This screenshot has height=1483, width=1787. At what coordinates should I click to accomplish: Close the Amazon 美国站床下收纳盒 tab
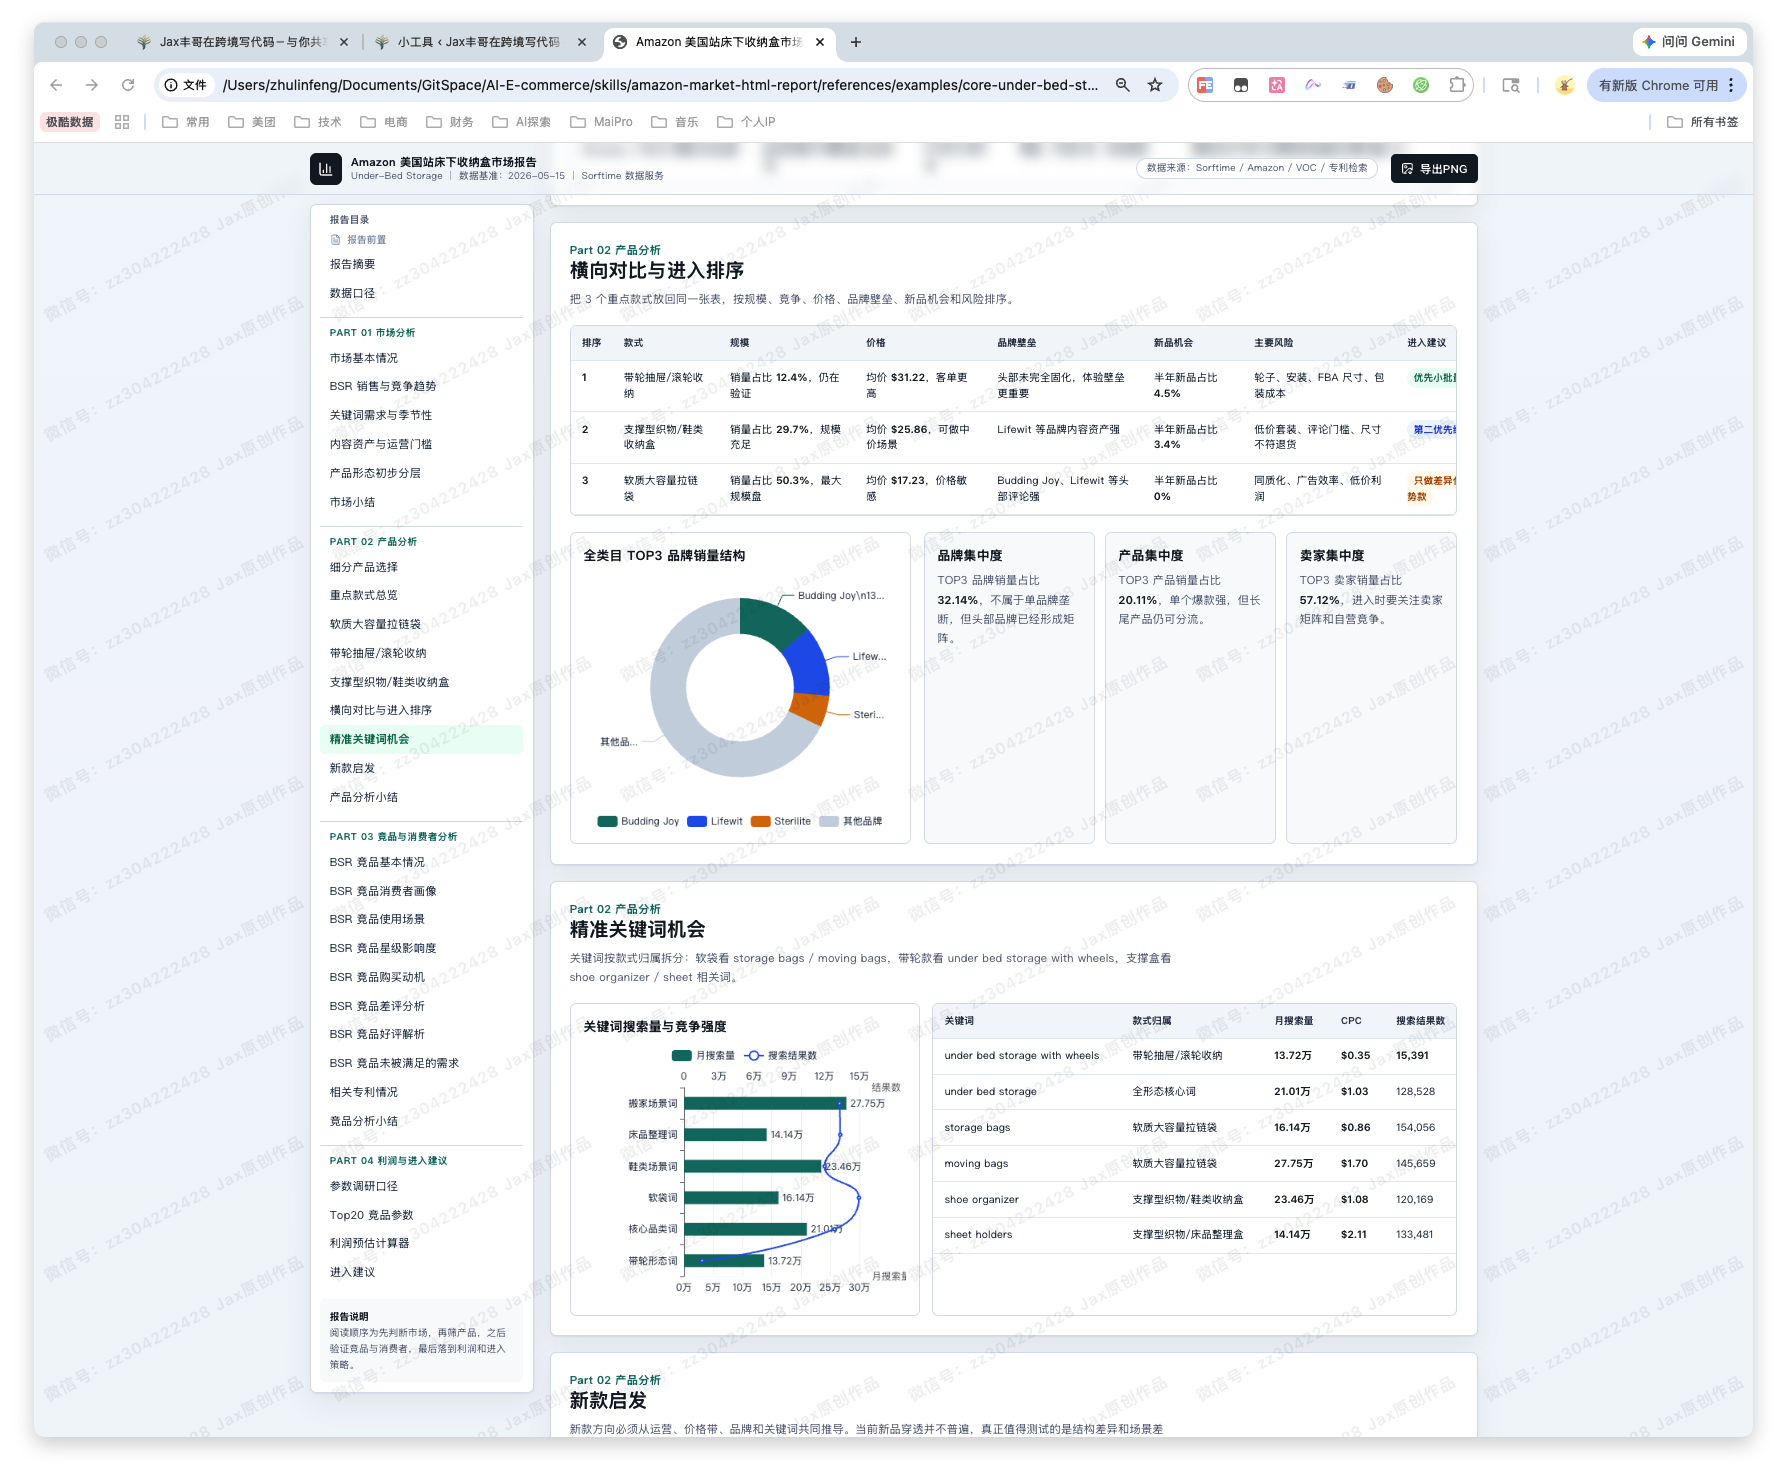click(820, 42)
